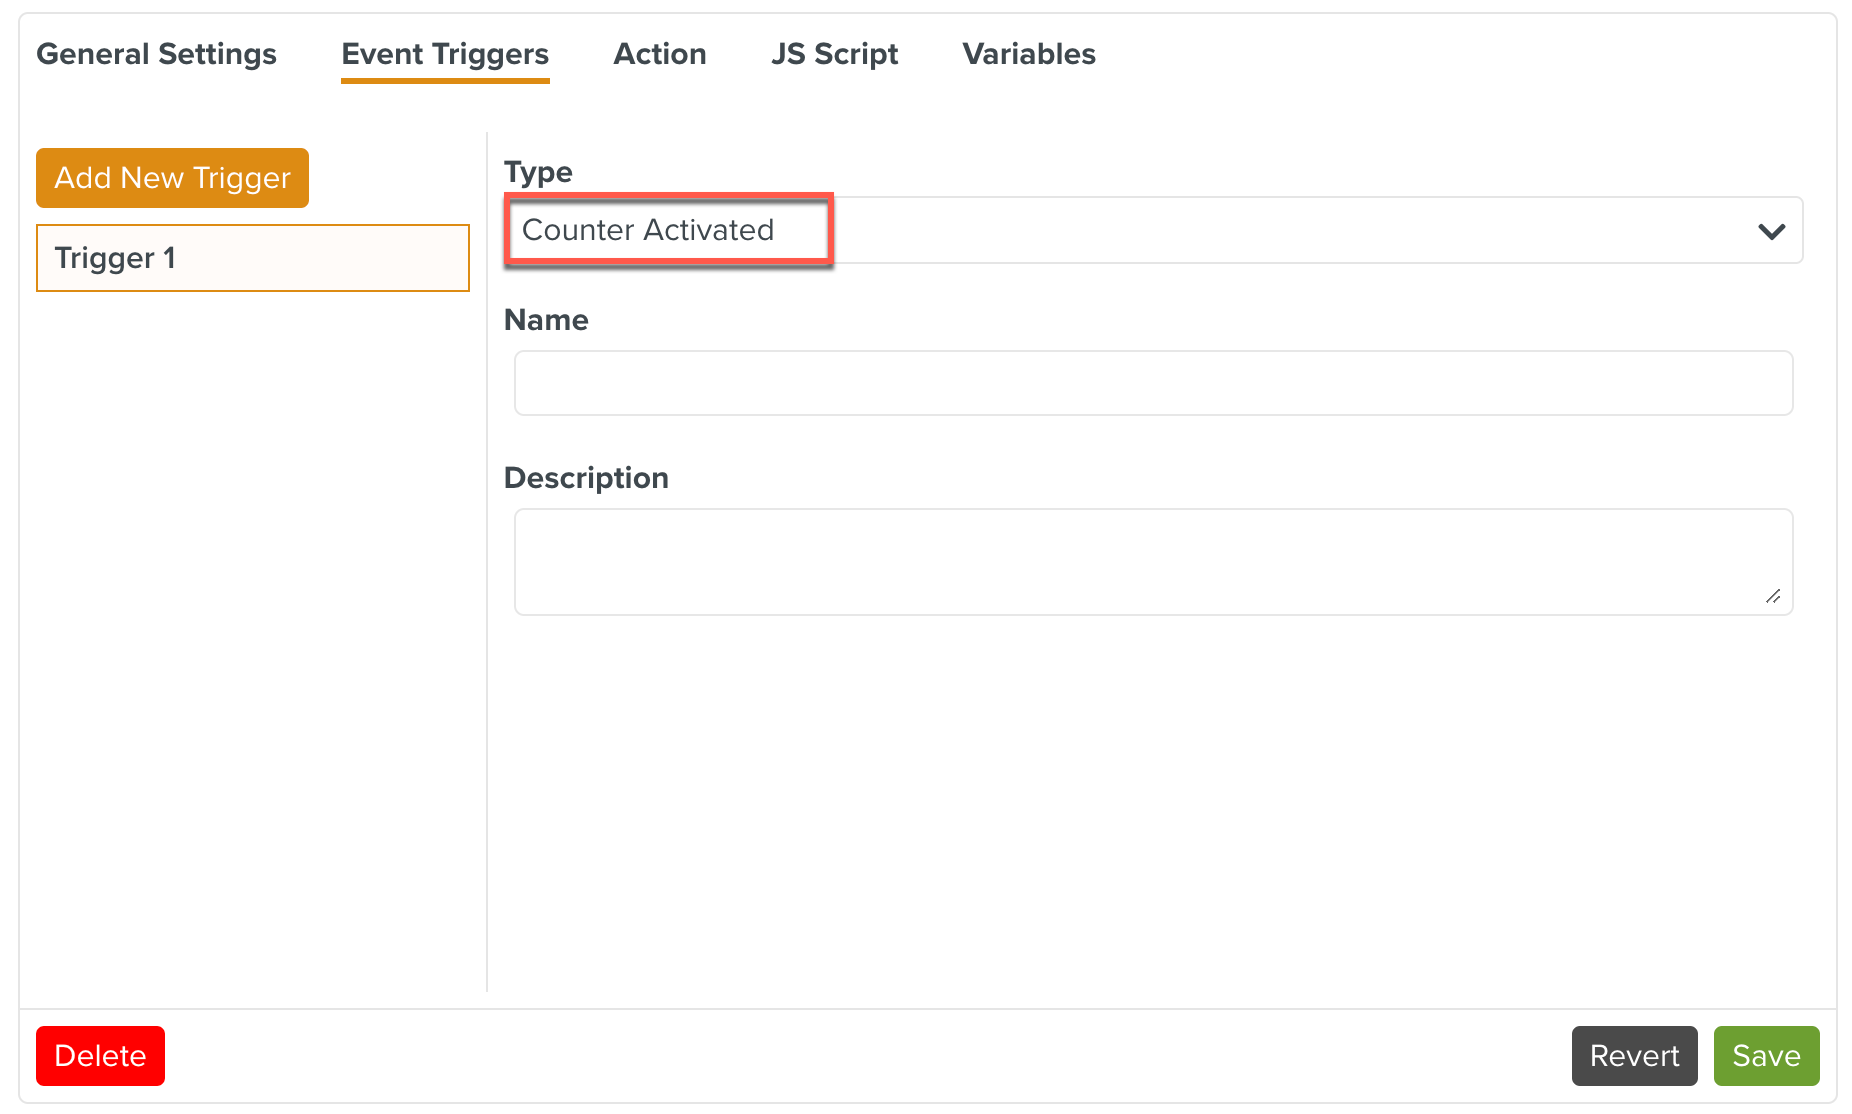
Task: Go to the JS Script tab
Action: [x=834, y=54]
